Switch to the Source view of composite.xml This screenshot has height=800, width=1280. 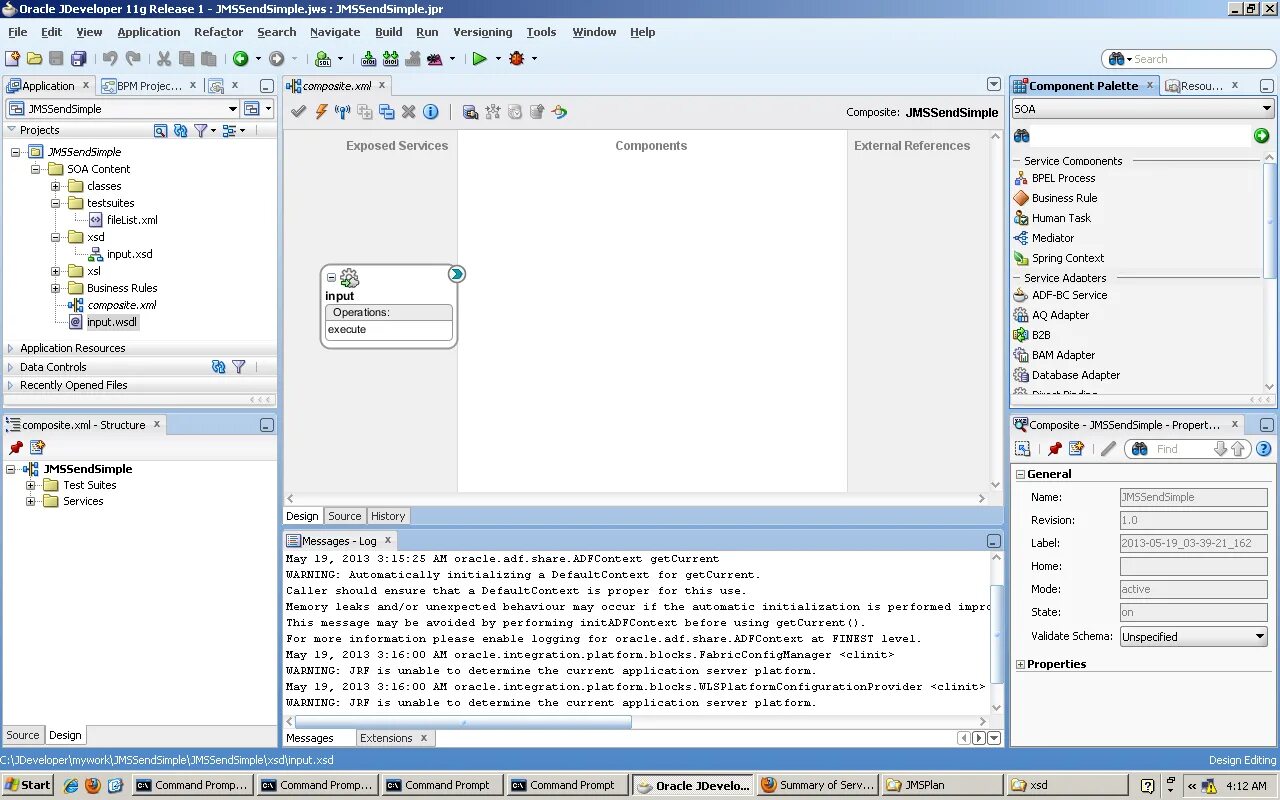(x=344, y=516)
